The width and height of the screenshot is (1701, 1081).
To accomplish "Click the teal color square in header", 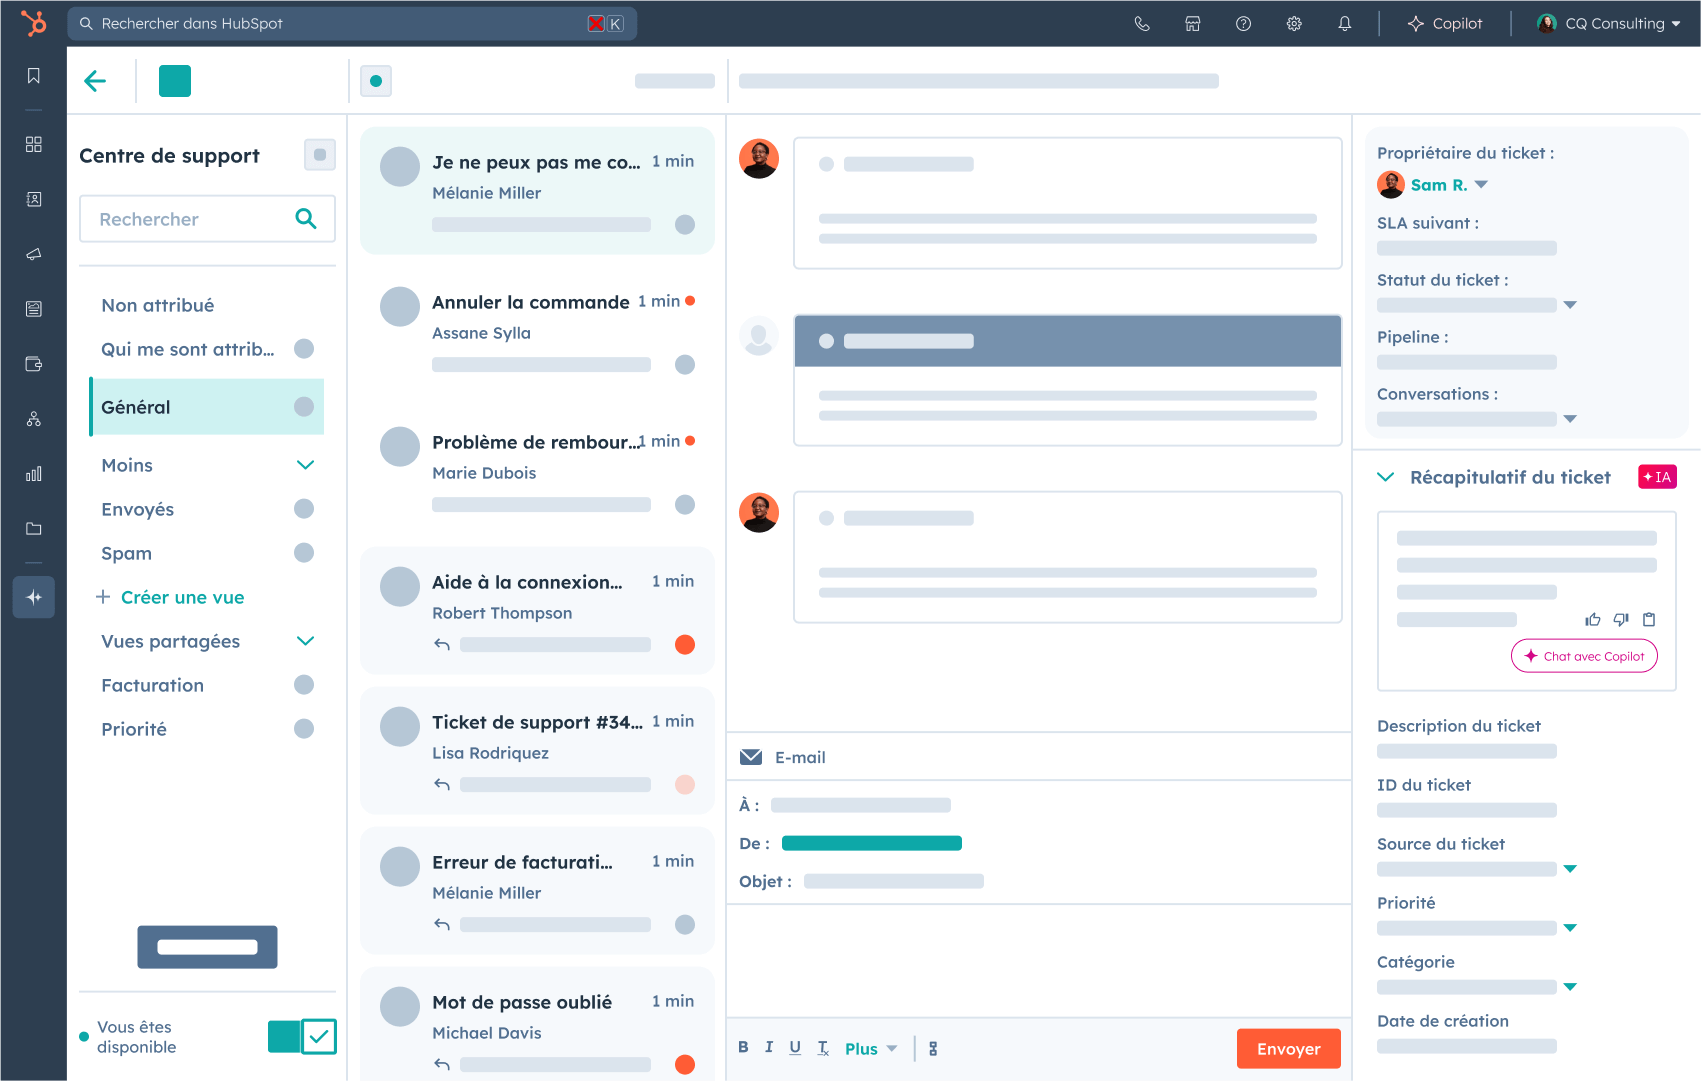I will (x=175, y=81).
